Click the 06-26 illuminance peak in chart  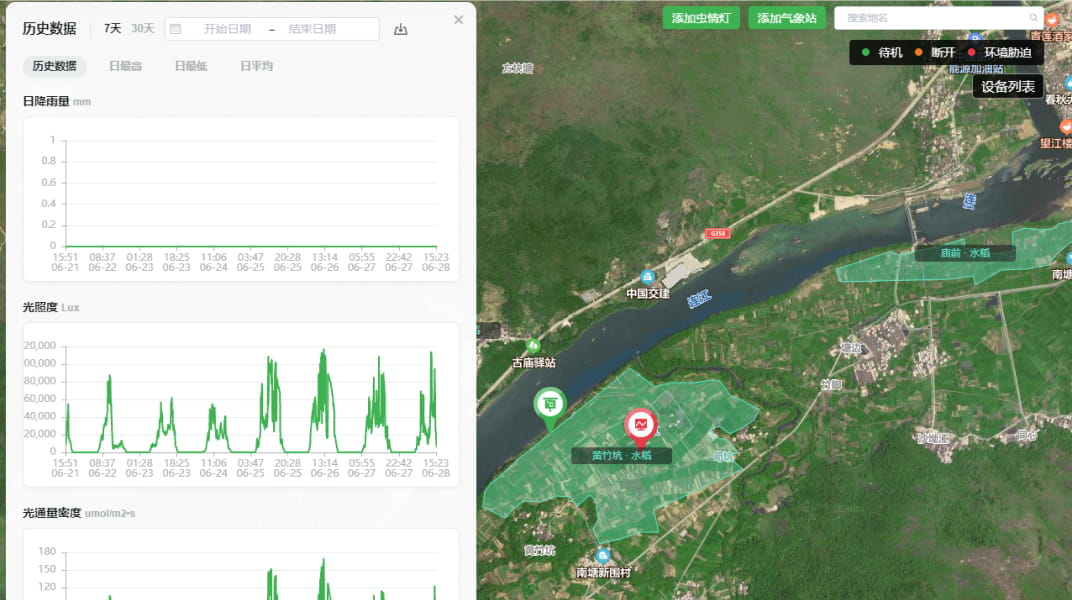click(x=323, y=353)
